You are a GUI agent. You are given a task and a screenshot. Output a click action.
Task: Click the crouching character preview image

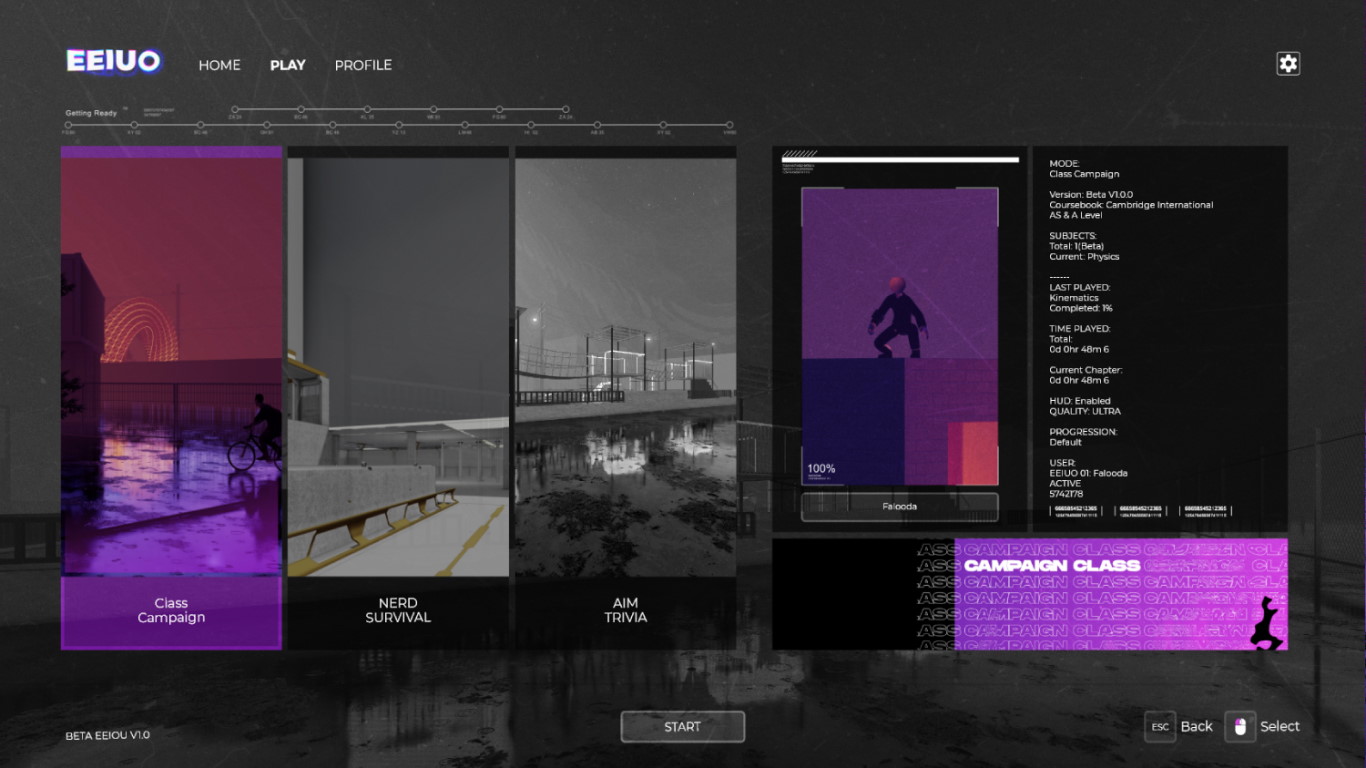tap(899, 337)
